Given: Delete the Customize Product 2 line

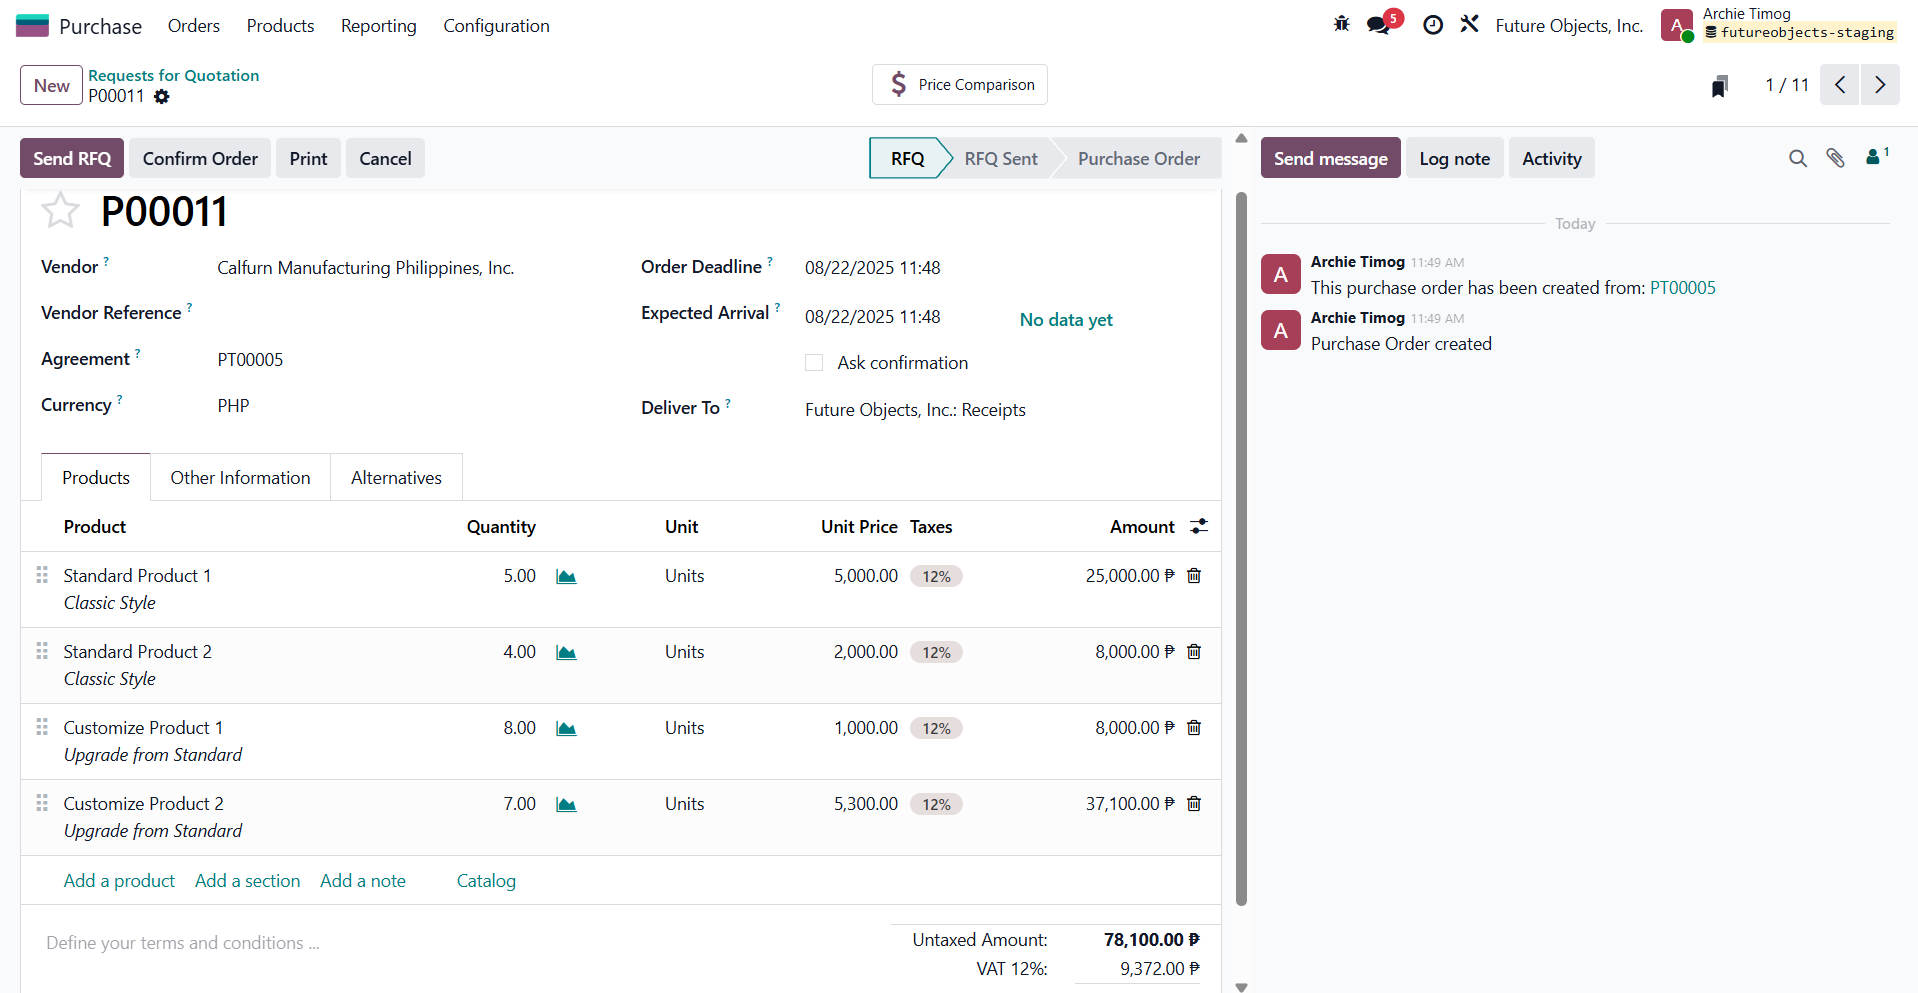Looking at the screenshot, I should pyautogui.click(x=1193, y=804).
